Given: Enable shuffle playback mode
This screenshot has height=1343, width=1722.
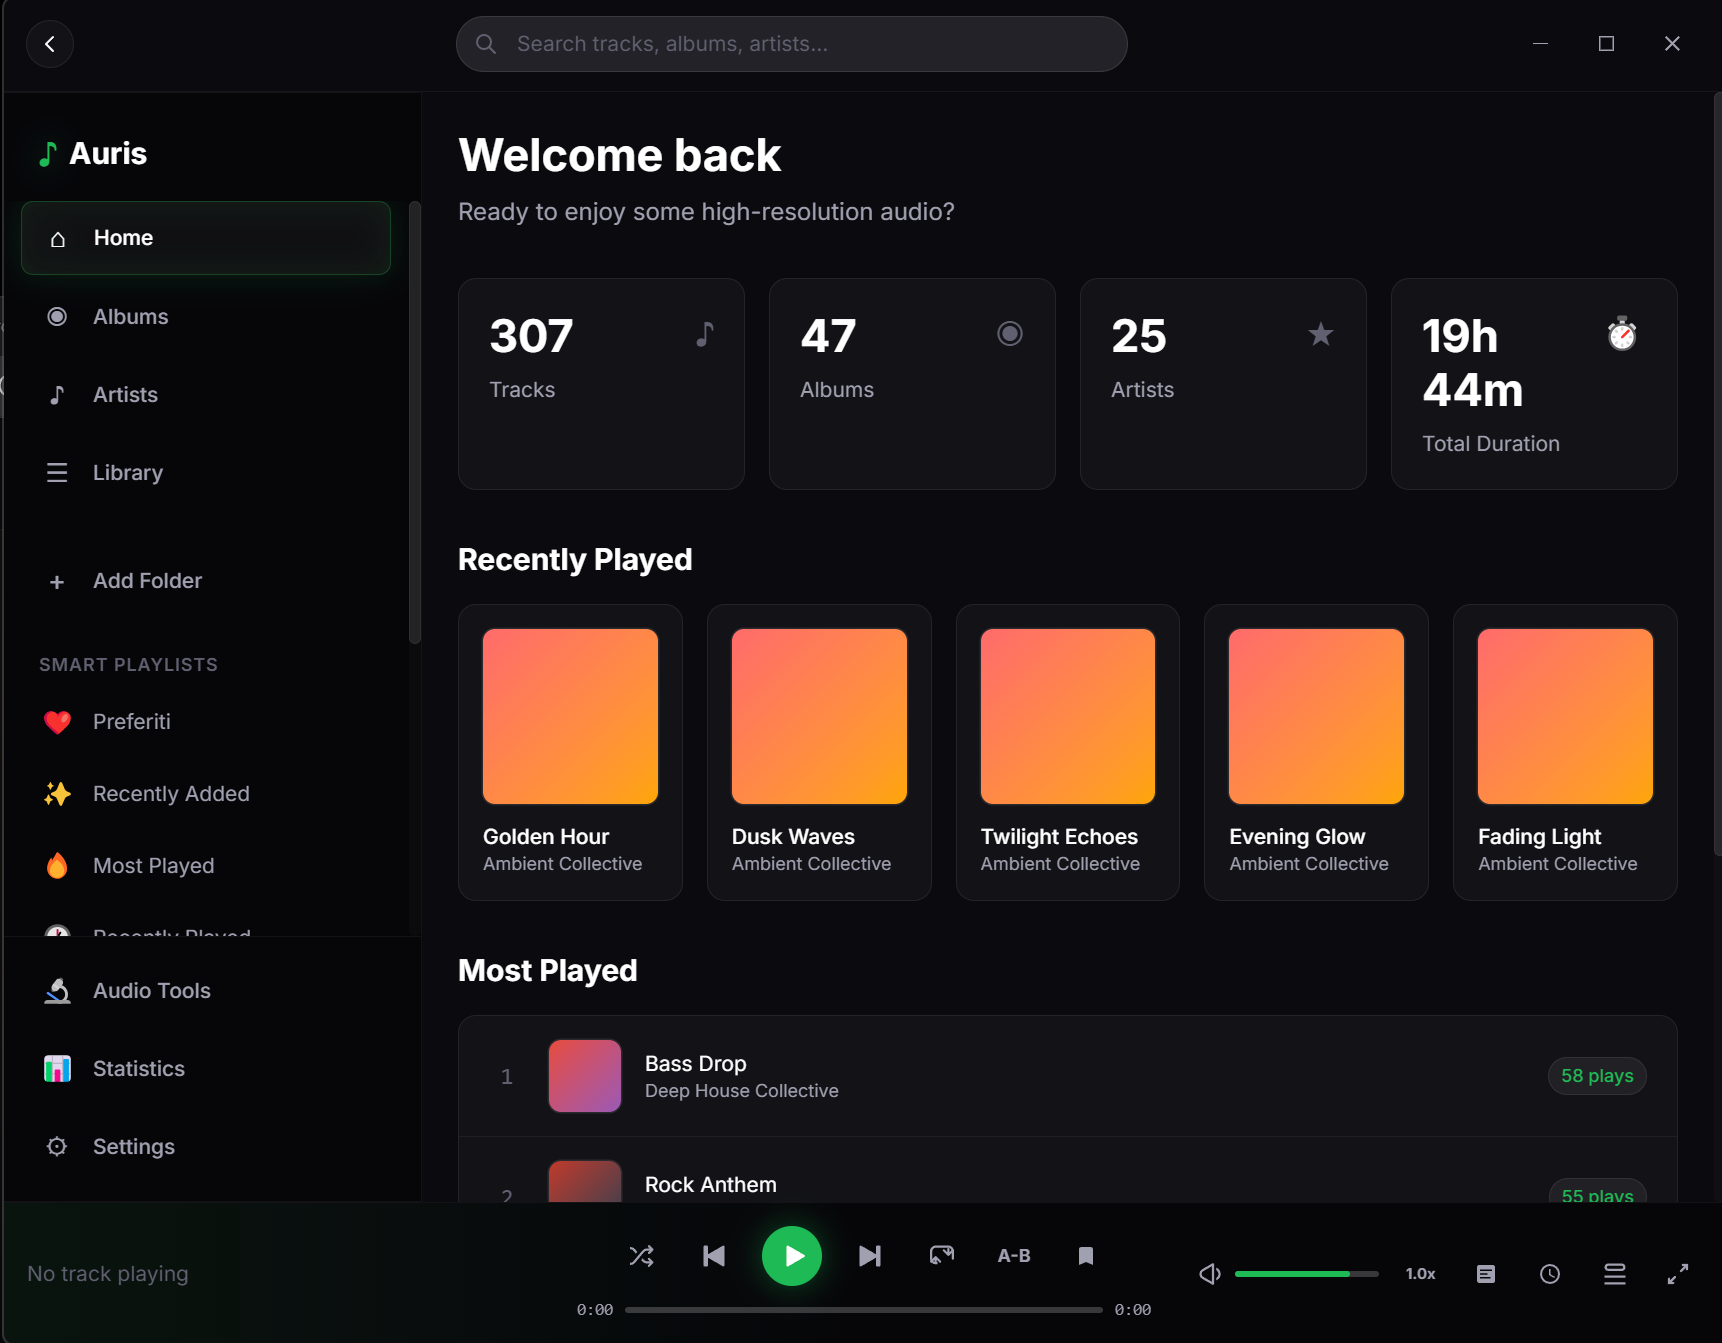Looking at the screenshot, I should click(x=641, y=1256).
